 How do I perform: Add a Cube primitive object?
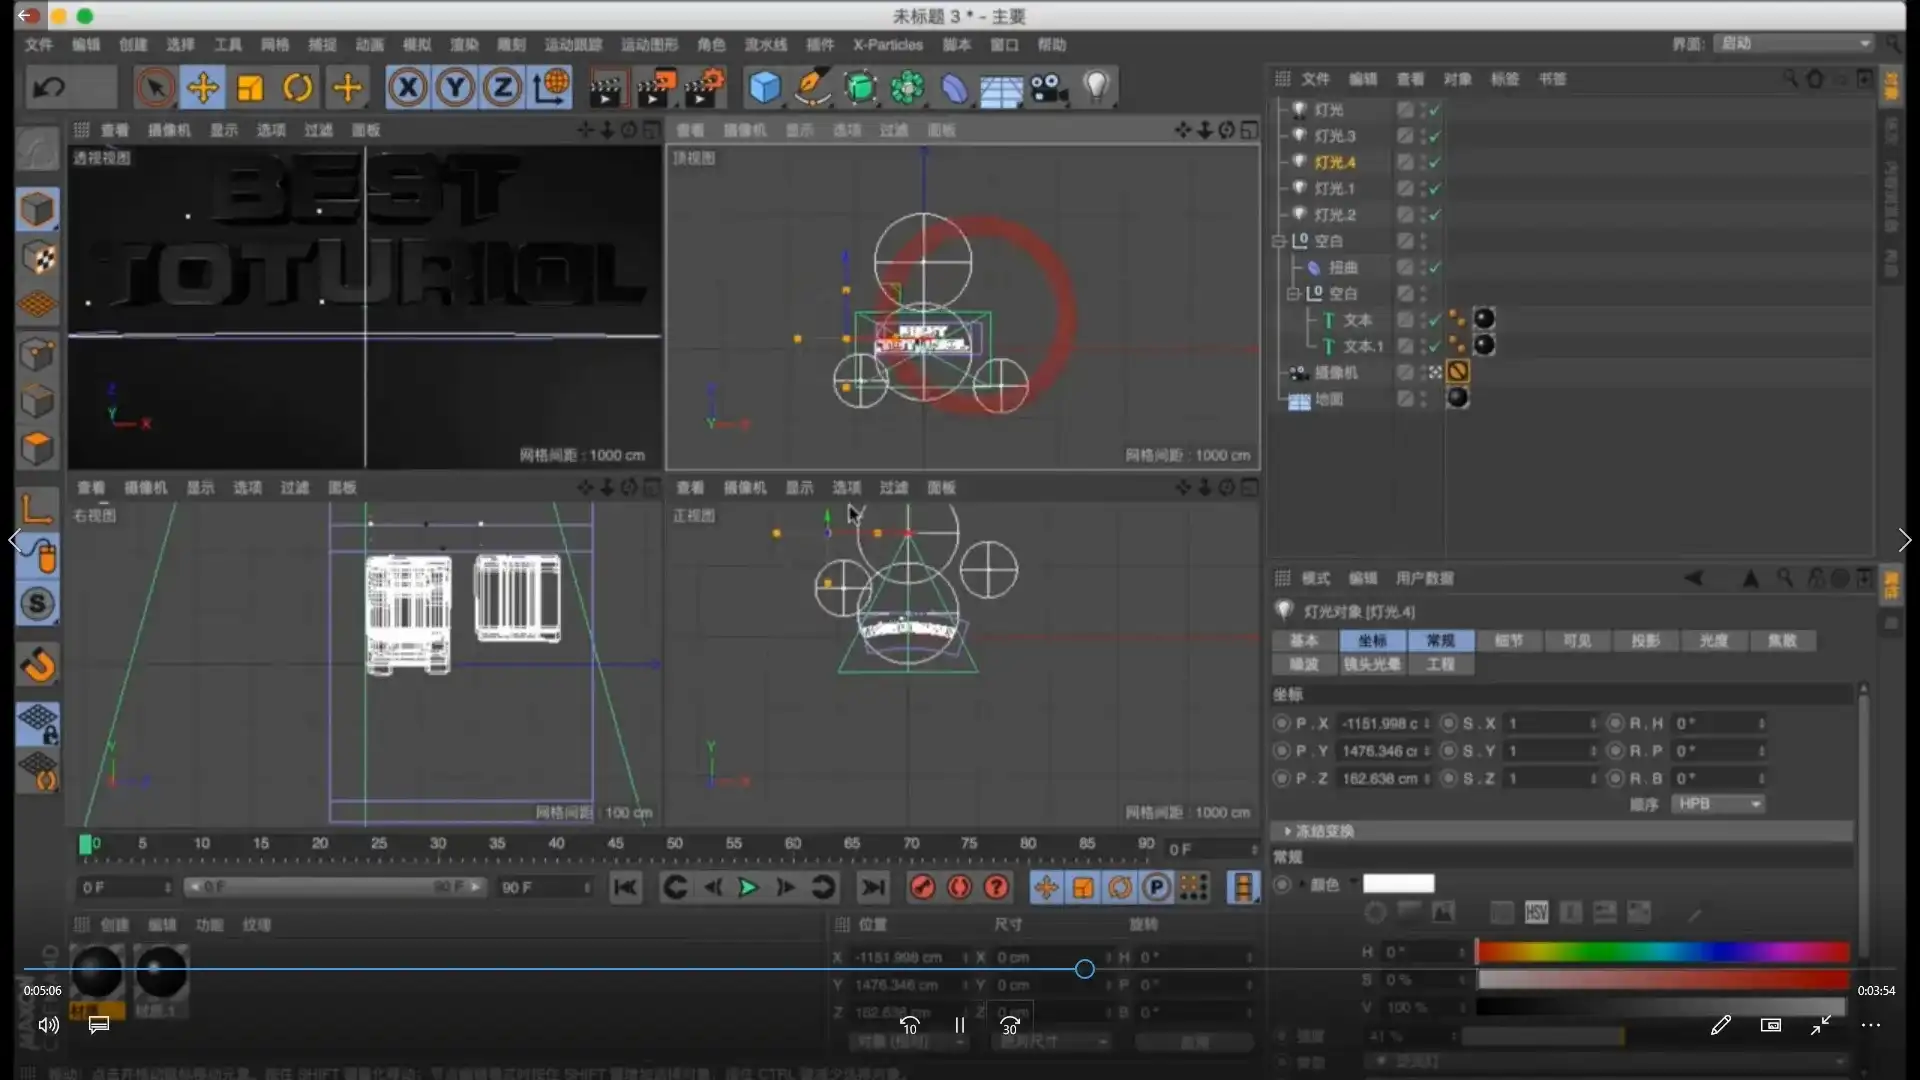(x=765, y=88)
